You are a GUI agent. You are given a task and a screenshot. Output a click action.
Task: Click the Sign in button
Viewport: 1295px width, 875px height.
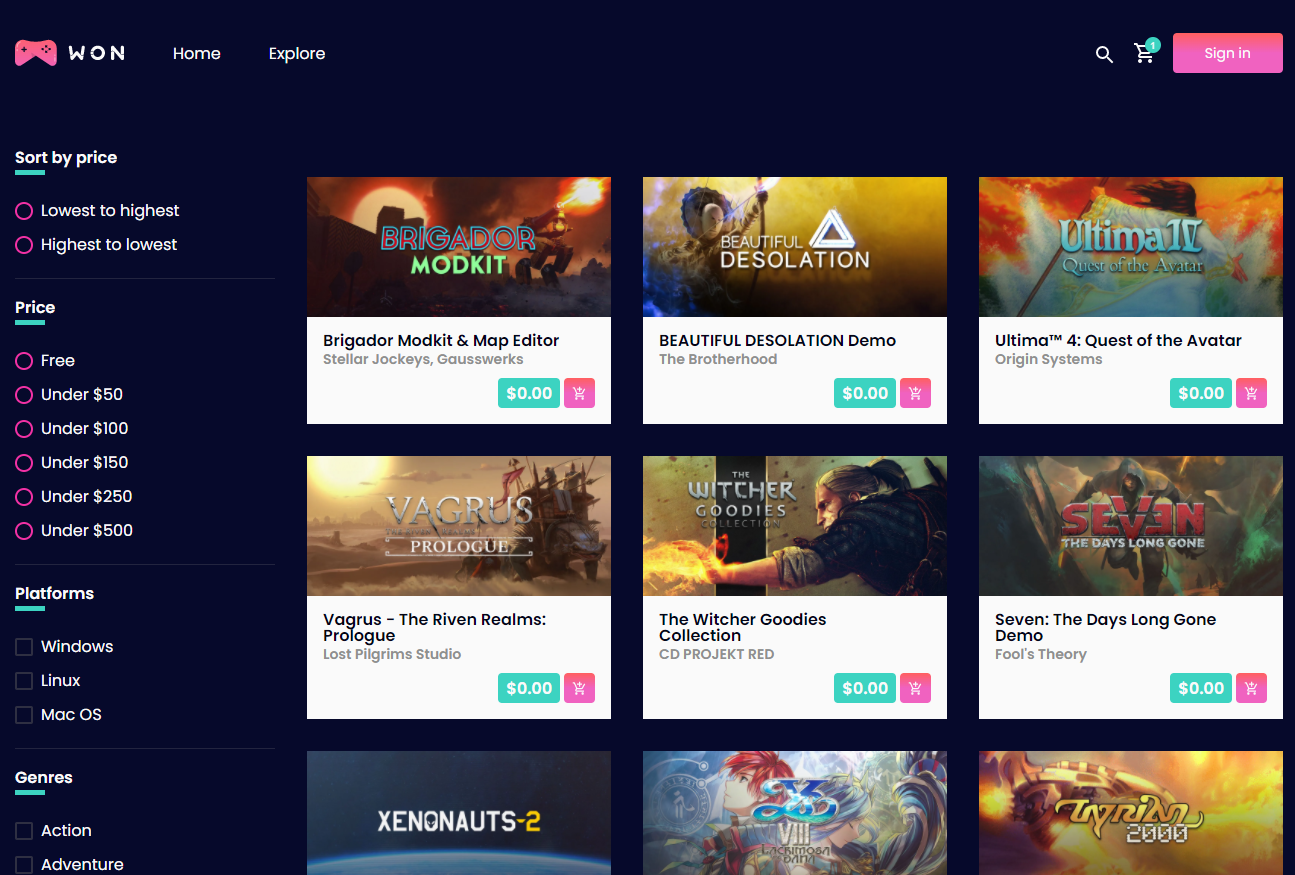(1228, 53)
